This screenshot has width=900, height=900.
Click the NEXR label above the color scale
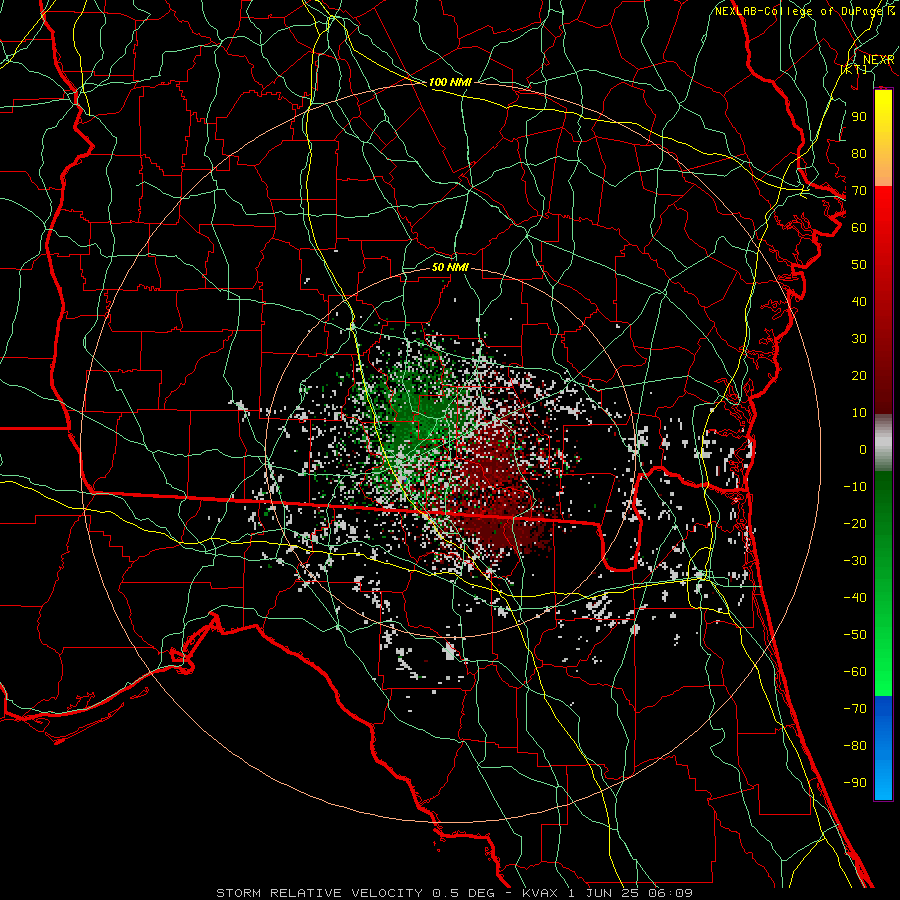878,60
